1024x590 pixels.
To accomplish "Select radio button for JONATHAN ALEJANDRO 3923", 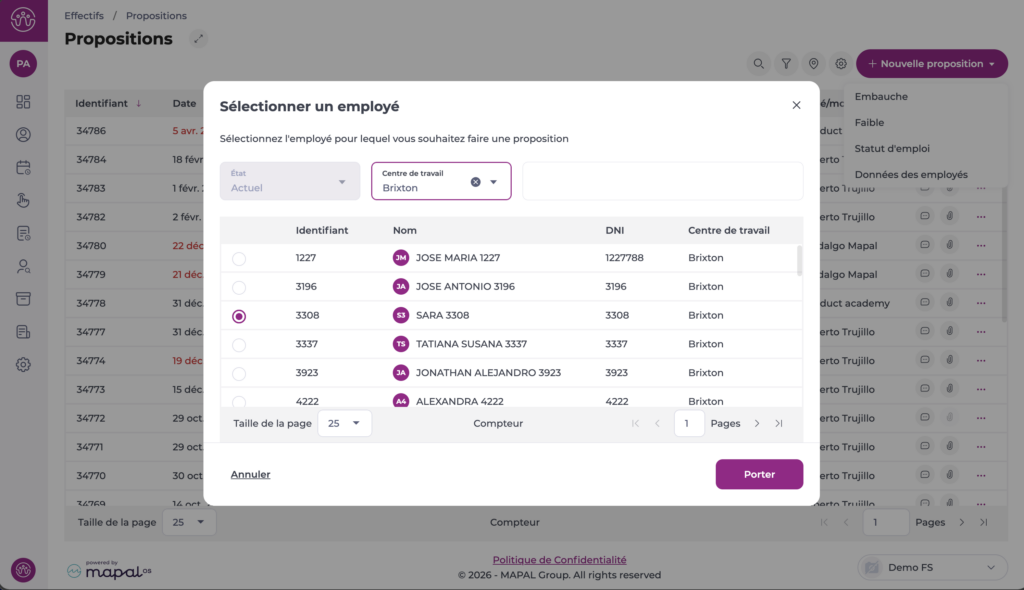I will click(x=239, y=374).
